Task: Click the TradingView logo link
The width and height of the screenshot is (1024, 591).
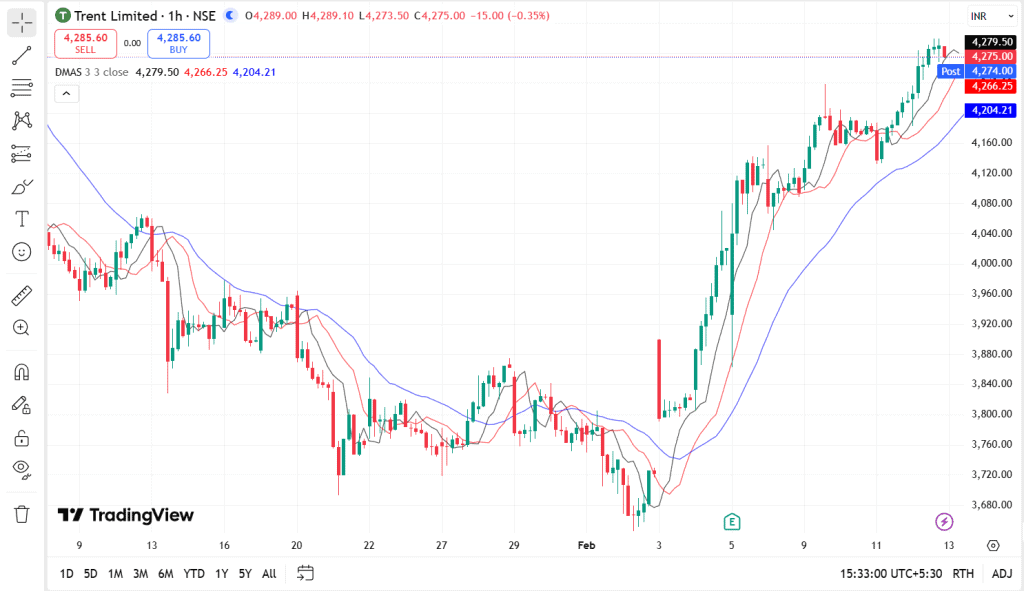Action: (125, 514)
